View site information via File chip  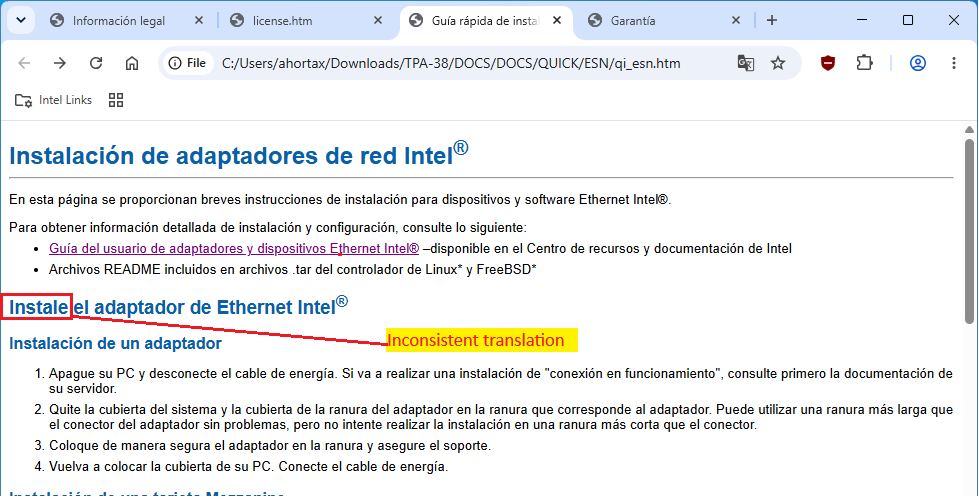(x=188, y=63)
